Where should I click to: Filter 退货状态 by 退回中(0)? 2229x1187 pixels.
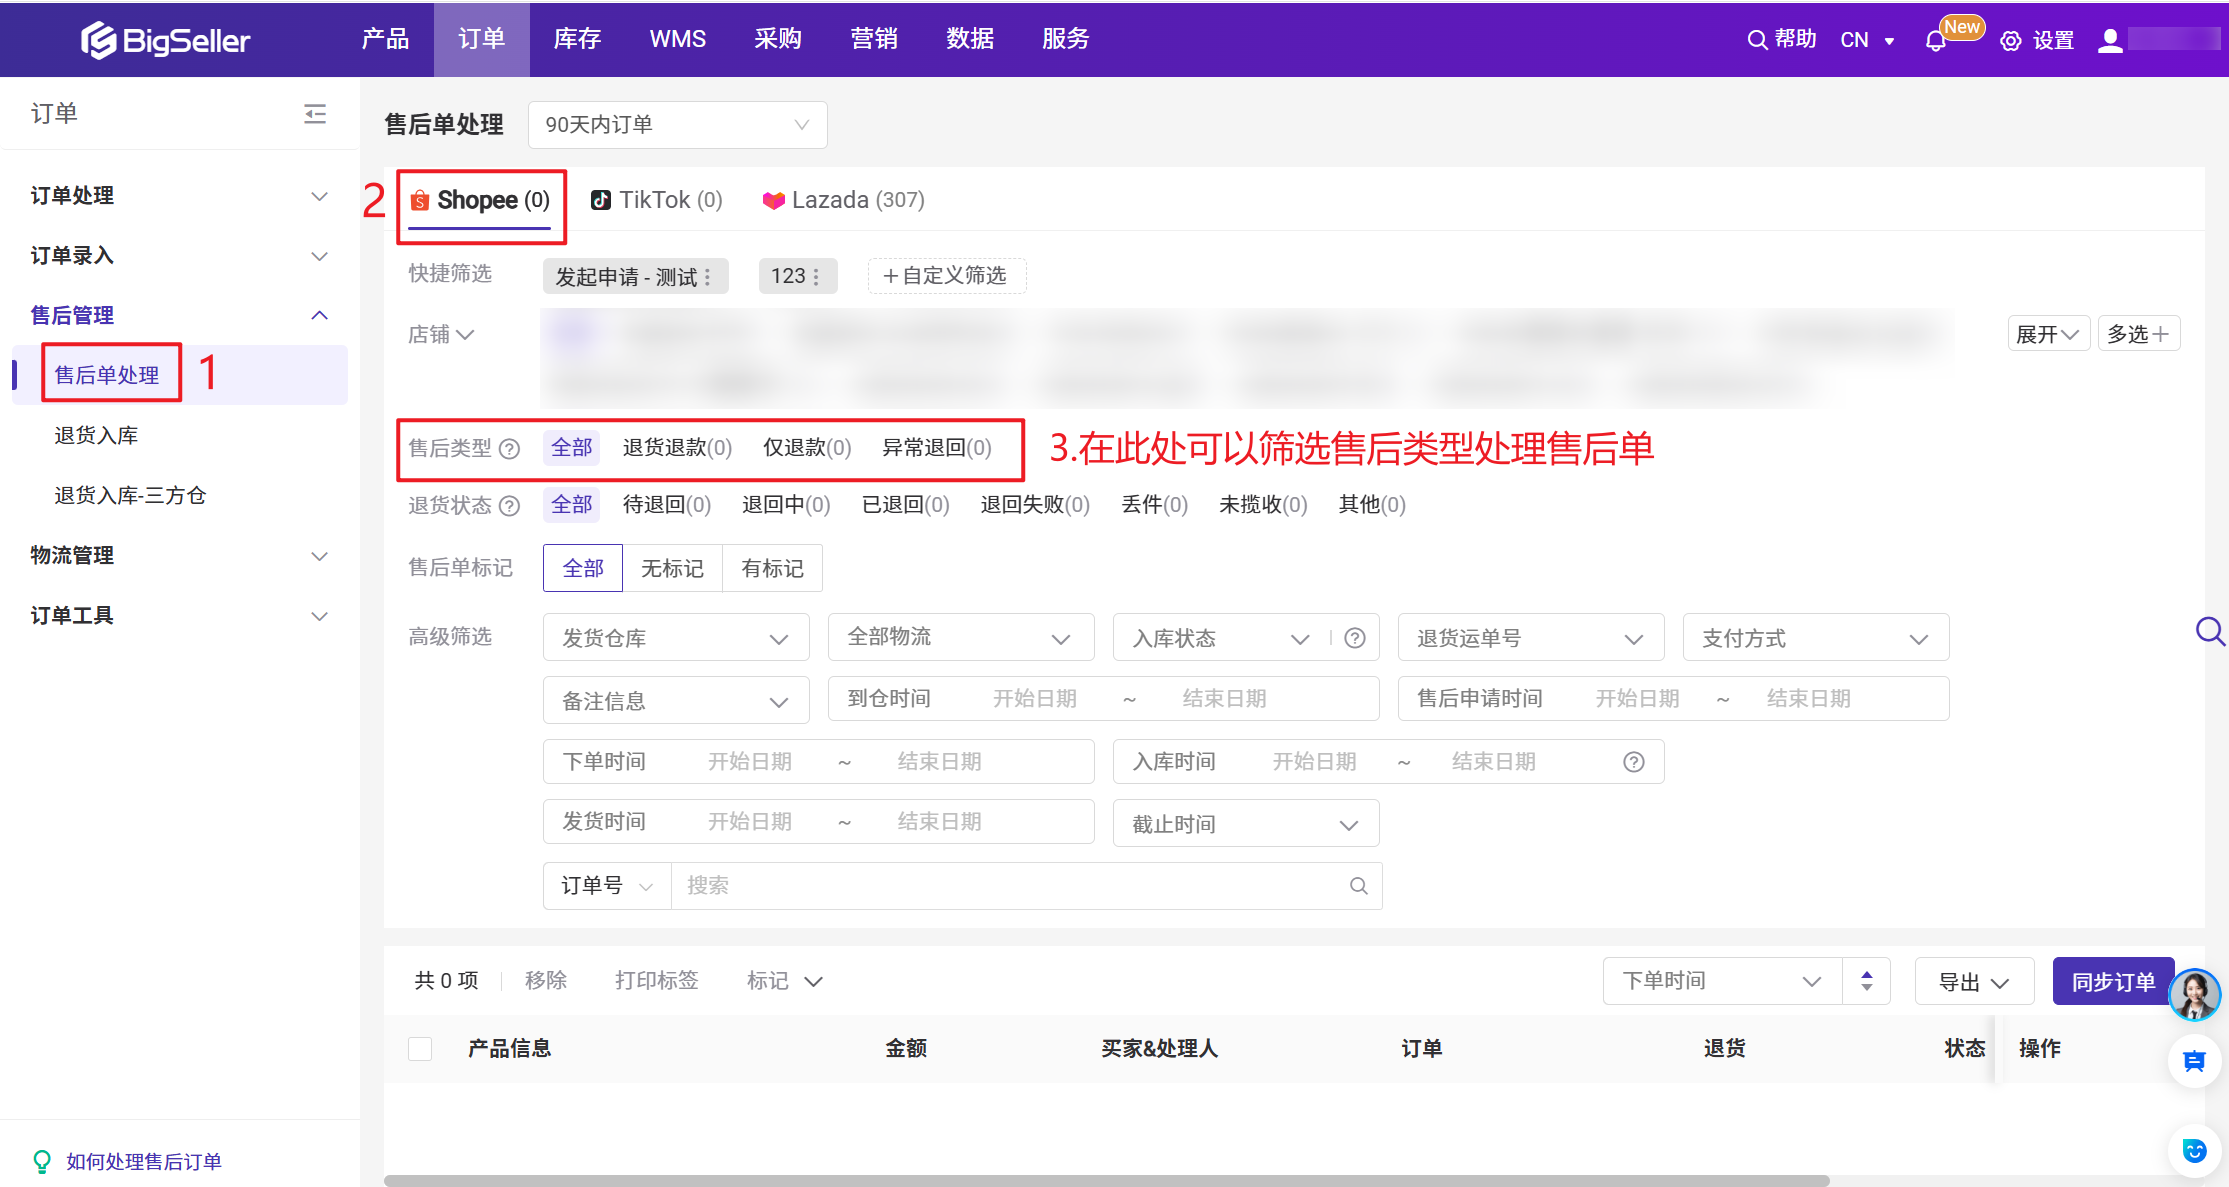click(x=786, y=504)
